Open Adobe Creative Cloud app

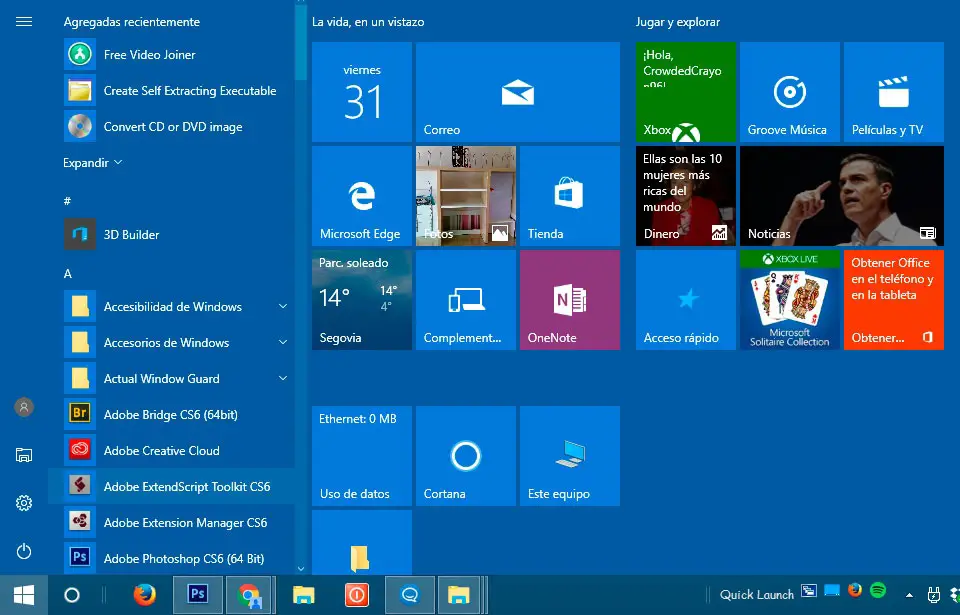[x=161, y=451]
